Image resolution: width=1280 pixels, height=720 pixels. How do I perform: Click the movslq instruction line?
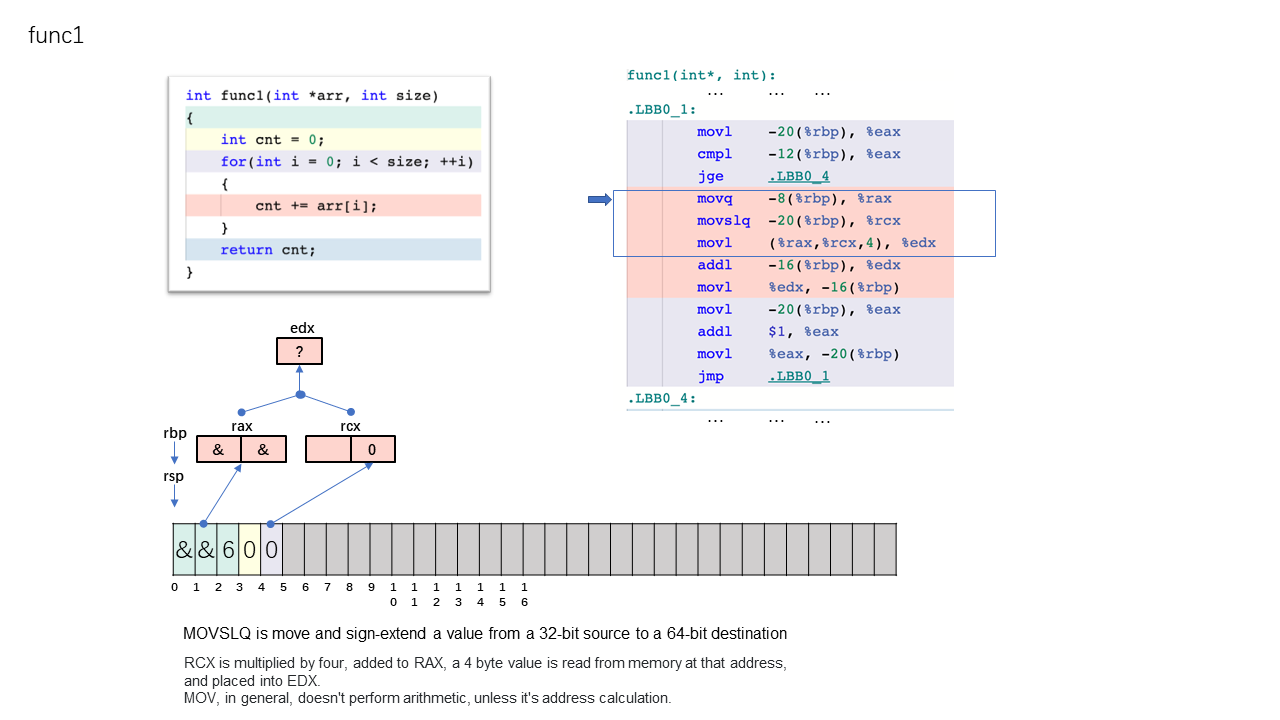coord(790,221)
